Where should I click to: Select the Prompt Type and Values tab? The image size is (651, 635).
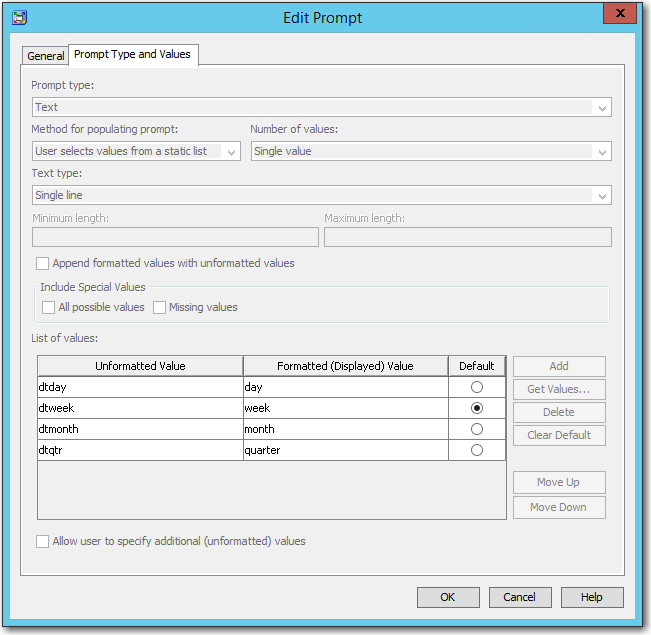[132, 54]
